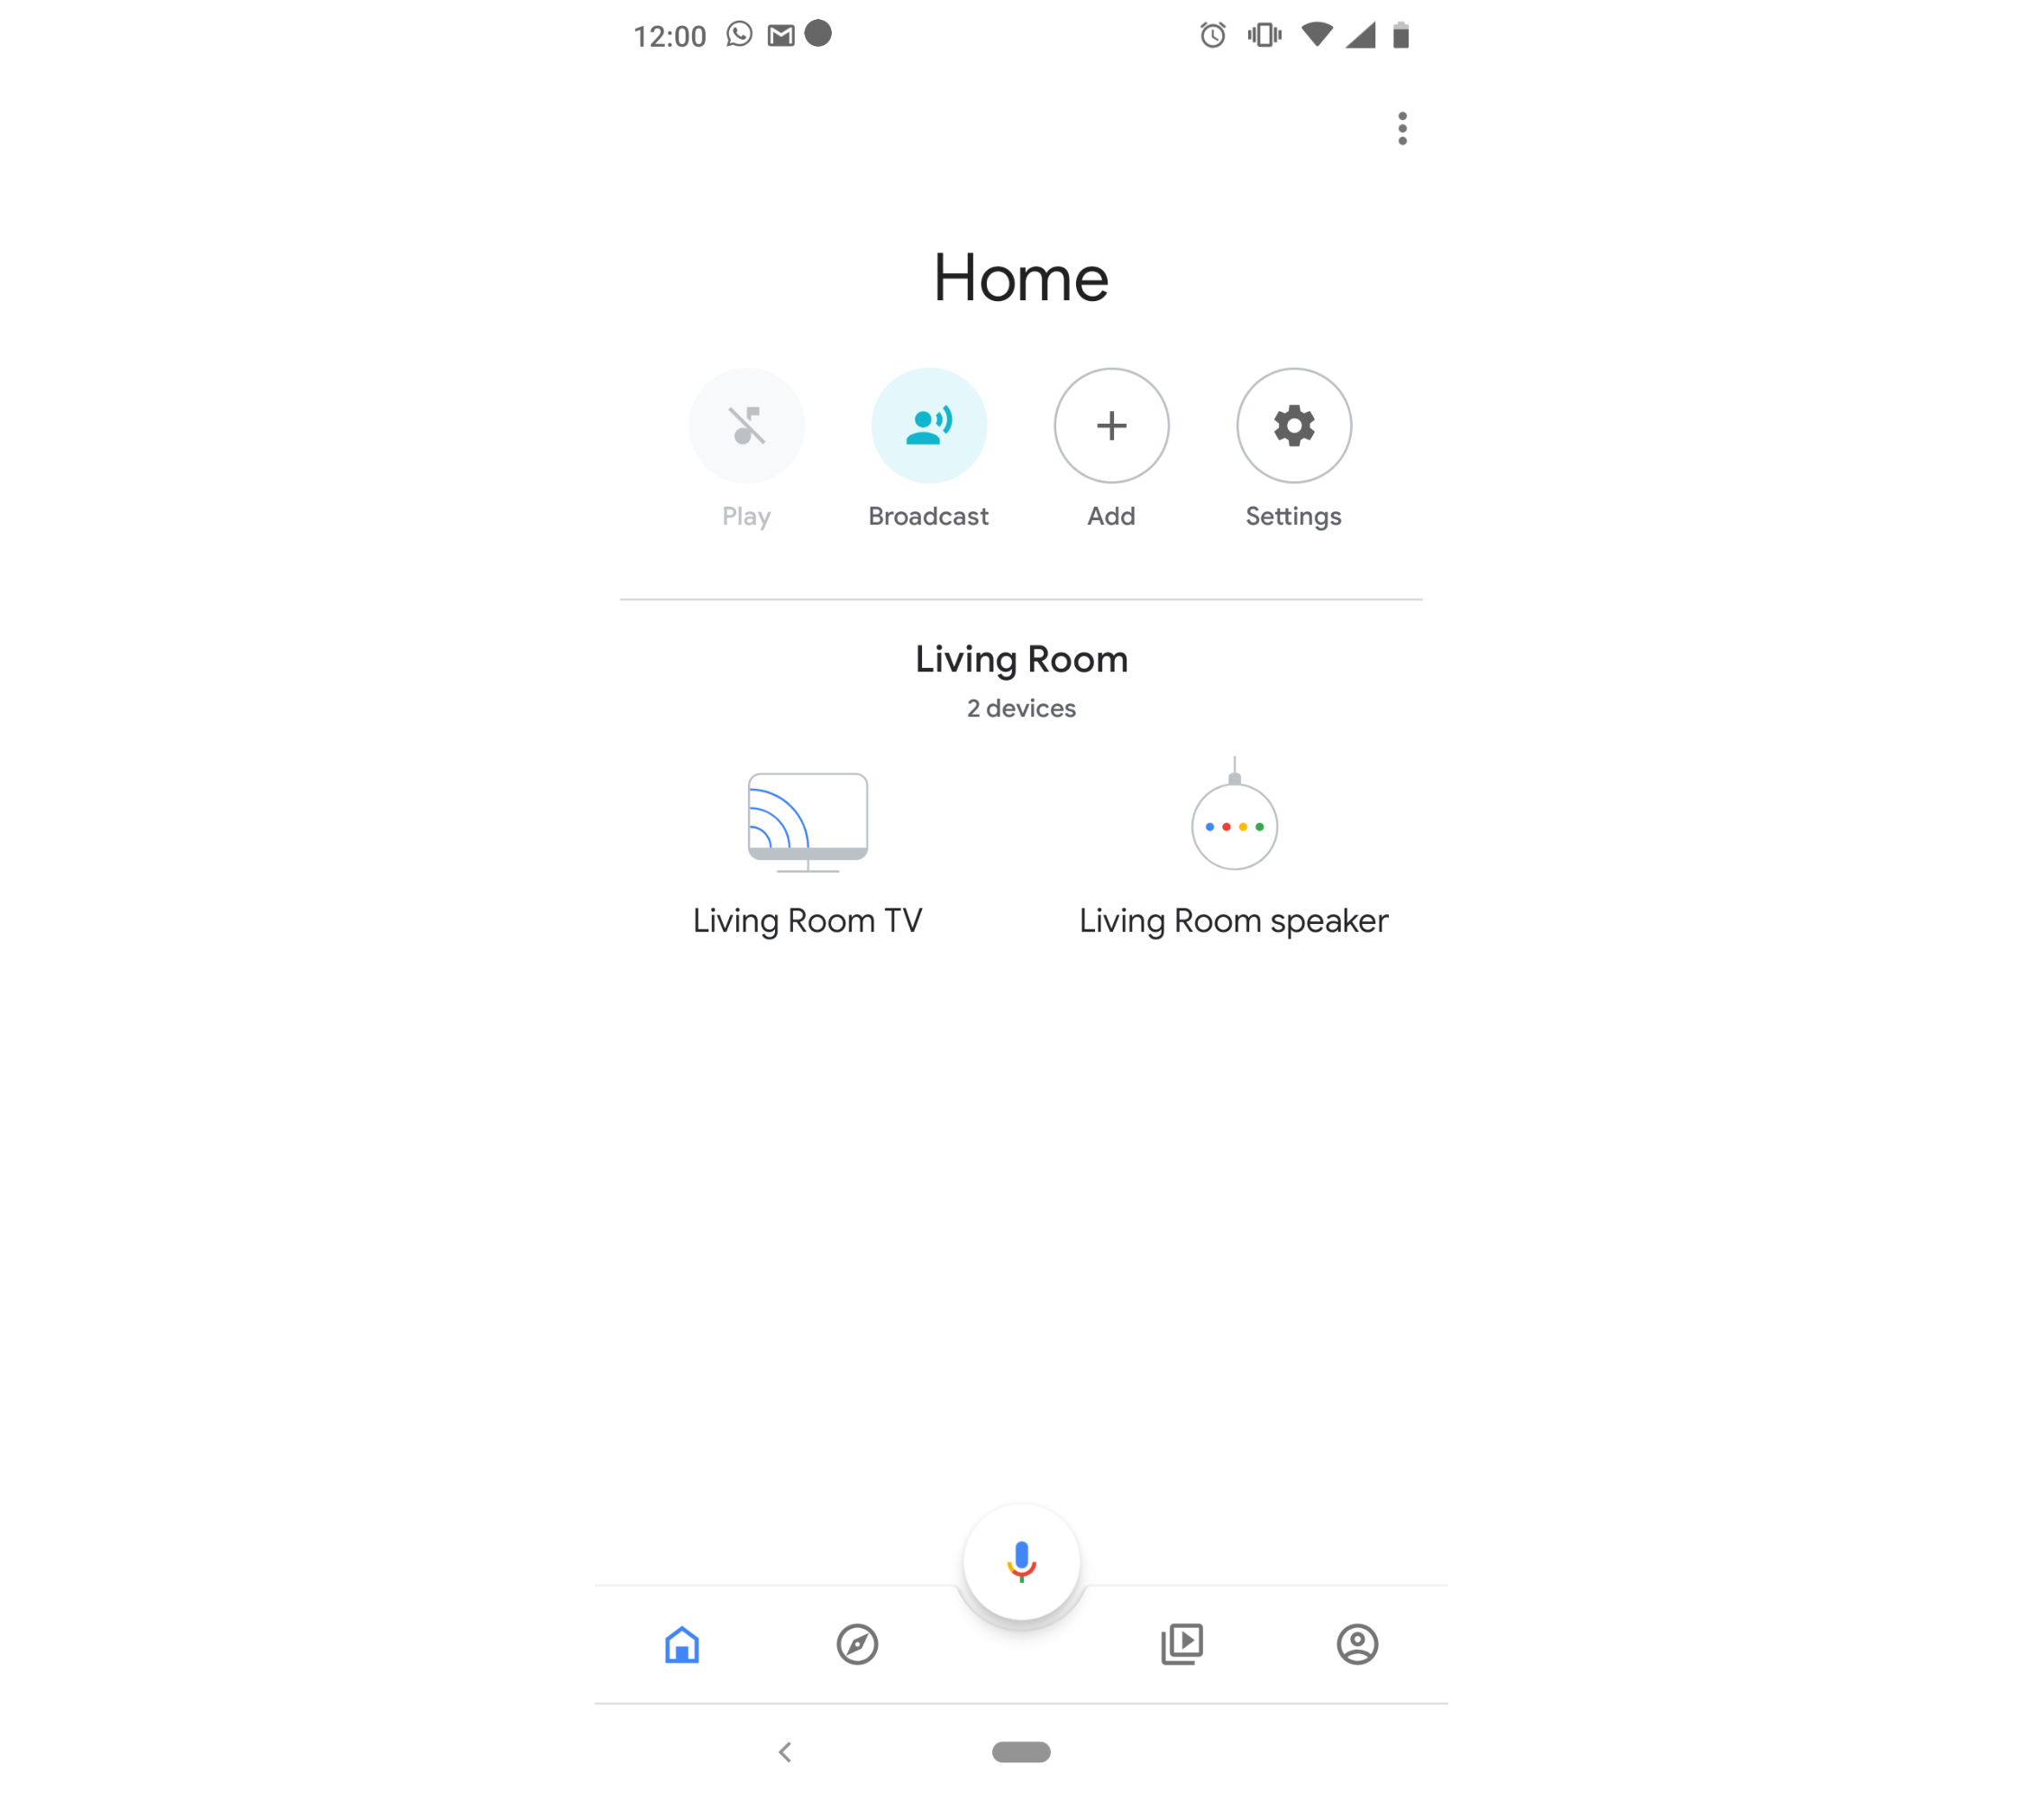
Task: View 2 devices count label
Action: point(1021,708)
